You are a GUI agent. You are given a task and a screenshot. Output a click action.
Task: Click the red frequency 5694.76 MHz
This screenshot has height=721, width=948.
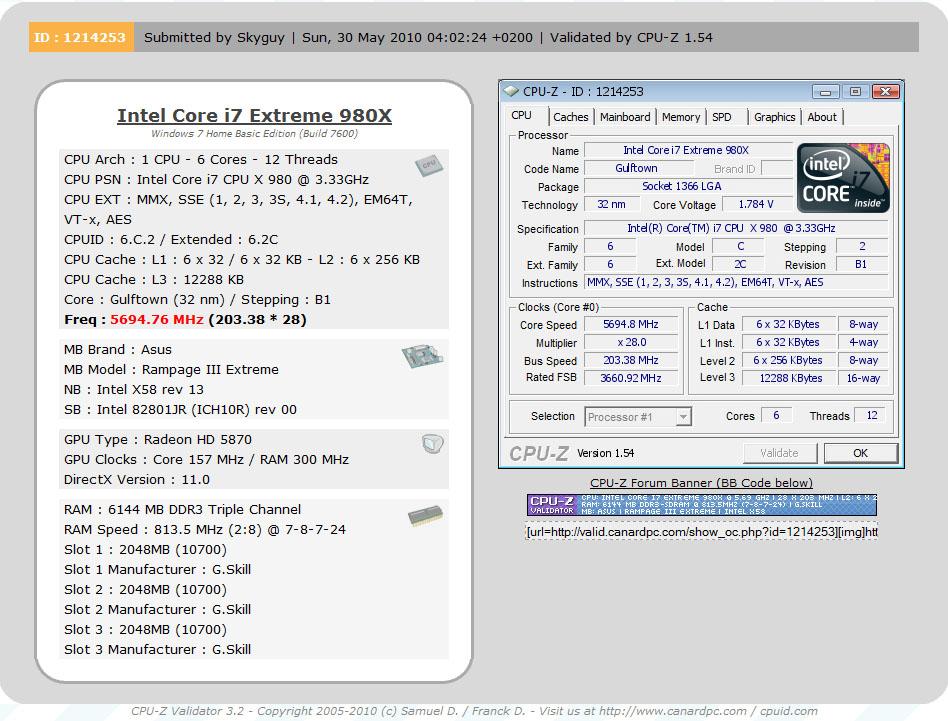pyautogui.click(x=157, y=319)
